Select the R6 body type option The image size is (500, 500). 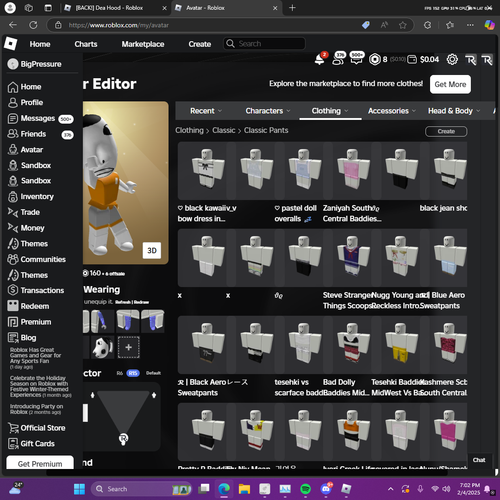point(120,373)
